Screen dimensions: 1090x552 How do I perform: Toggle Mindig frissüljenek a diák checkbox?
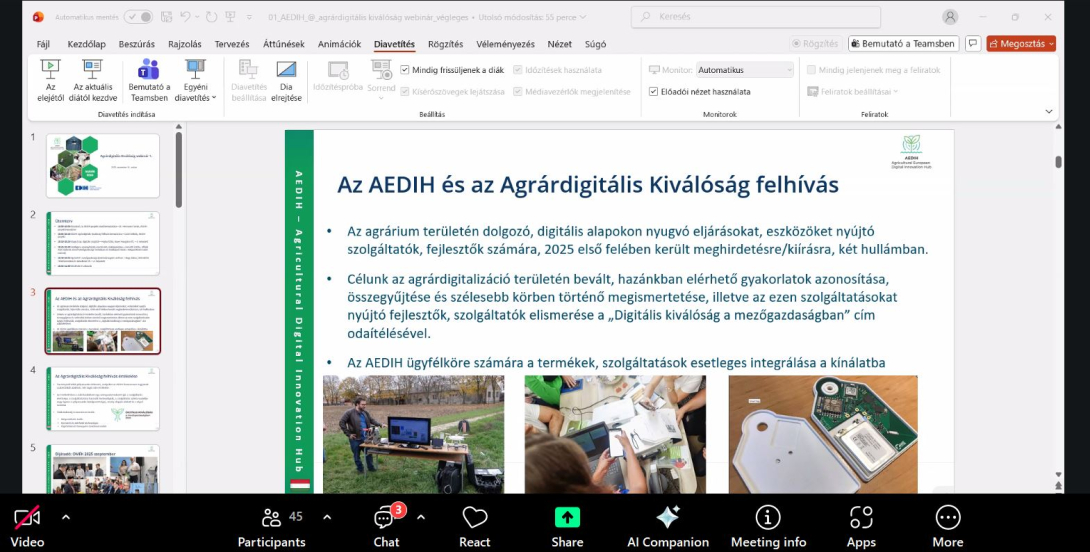405,70
